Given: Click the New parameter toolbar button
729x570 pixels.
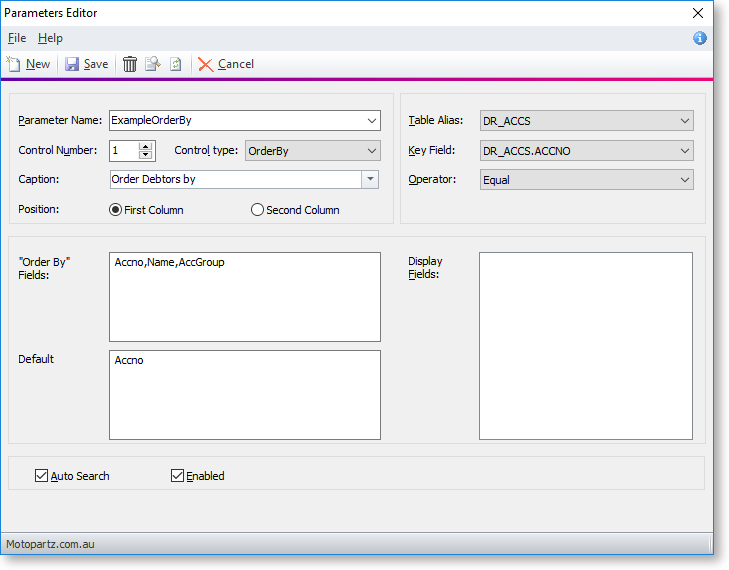Looking at the screenshot, I should pyautogui.click(x=28, y=64).
